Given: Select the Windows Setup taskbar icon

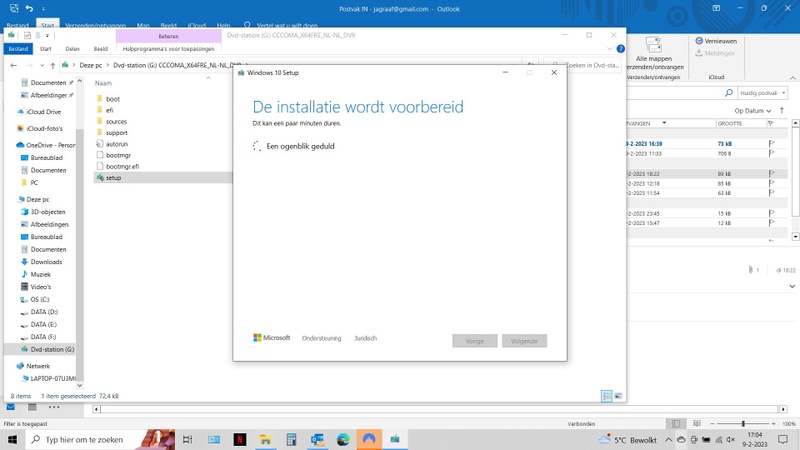Looking at the screenshot, I should click(395, 439).
